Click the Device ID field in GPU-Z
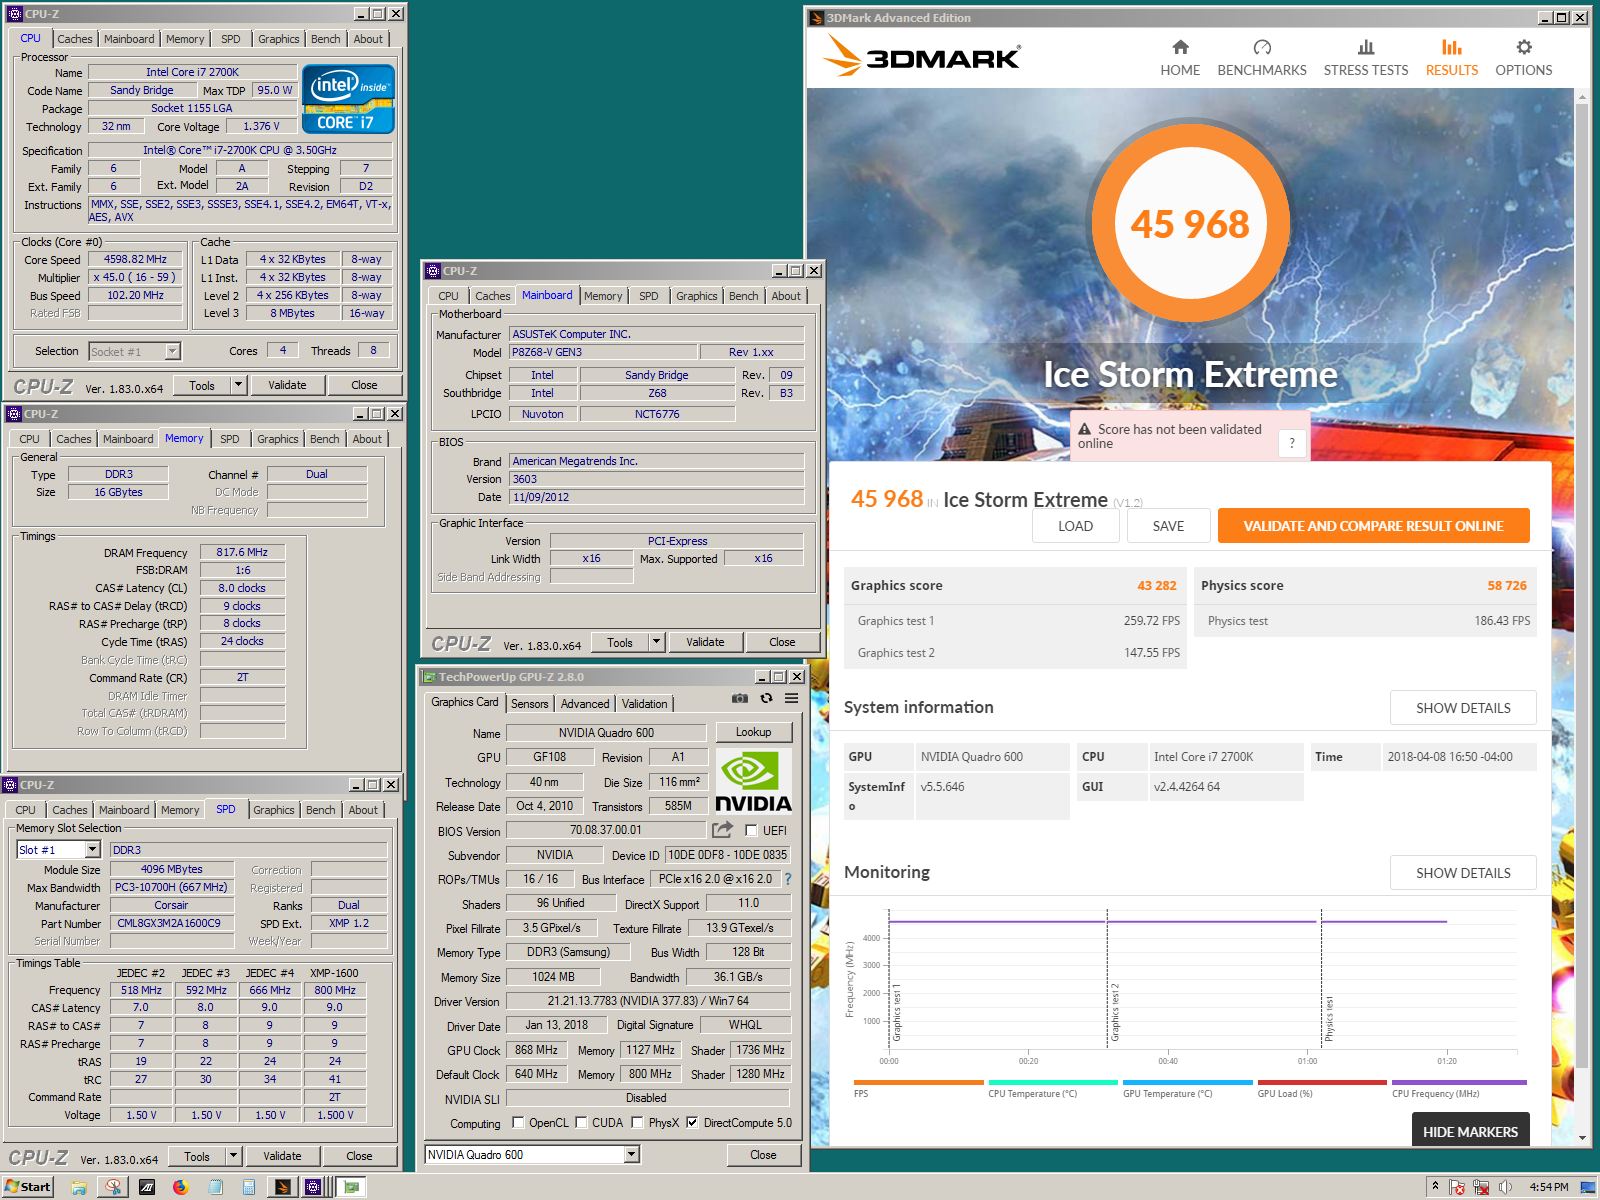The image size is (1600, 1200). click(x=727, y=855)
